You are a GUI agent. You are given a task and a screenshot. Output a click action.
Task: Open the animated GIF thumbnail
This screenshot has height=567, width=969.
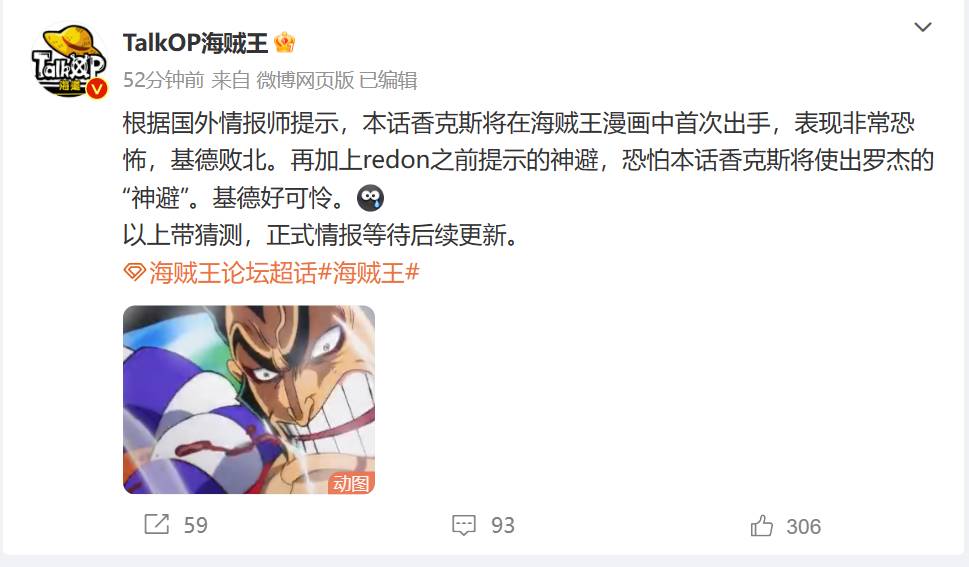coord(249,399)
